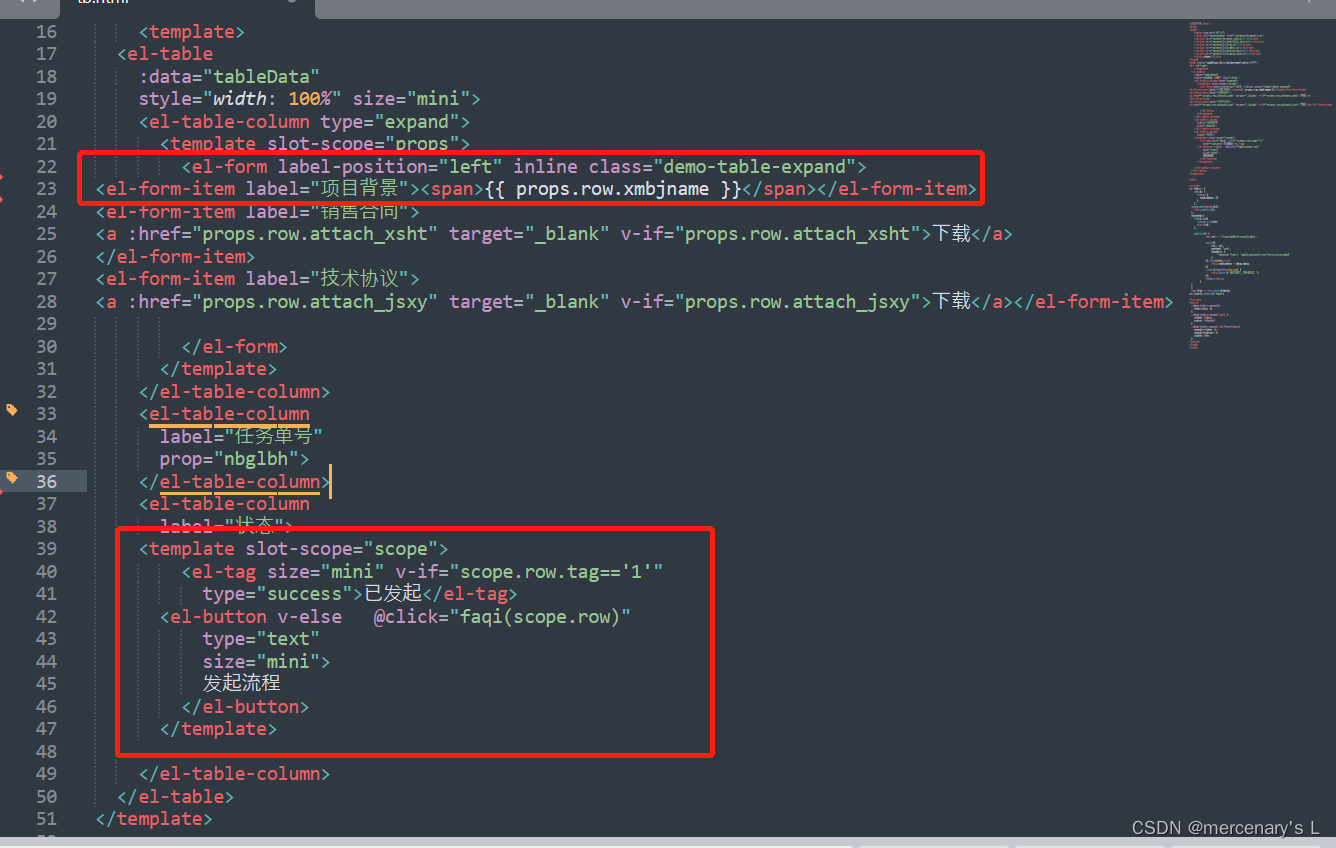Viewport: 1336px width, 848px height.
Task: Select line number 20 in the gutter
Action: click(46, 121)
